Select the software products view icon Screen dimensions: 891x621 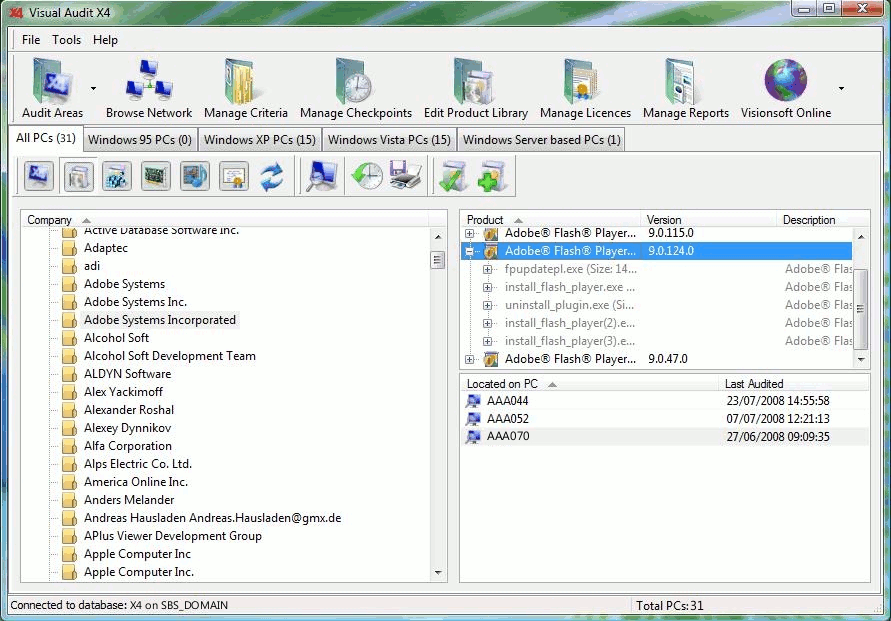(x=78, y=176)
